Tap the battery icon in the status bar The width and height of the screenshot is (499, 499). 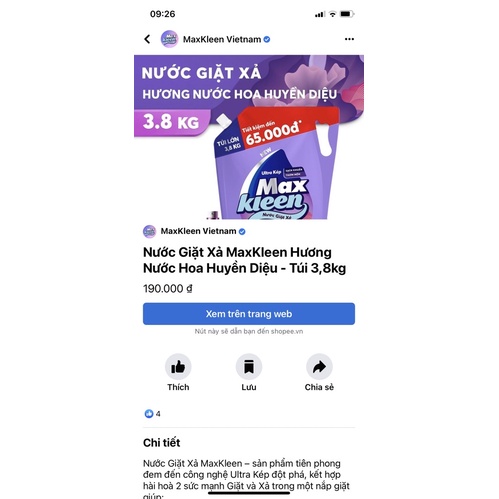pos(347,14)
